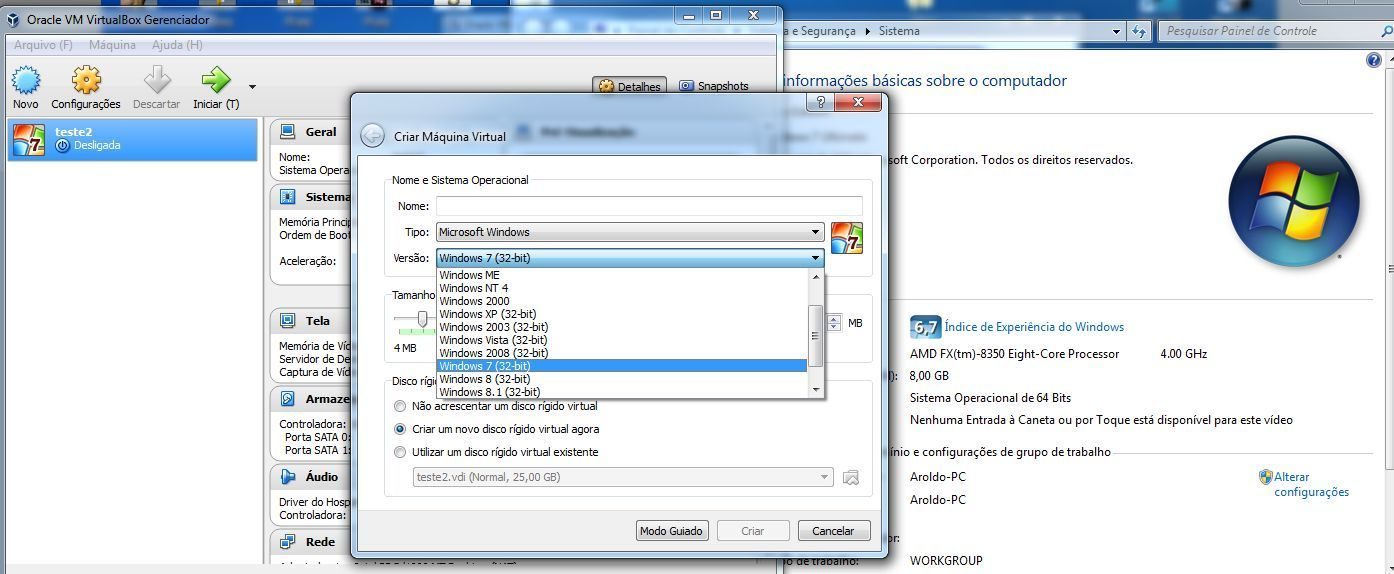This screenshot has width=1394, height=574.
Task: Select Não acrescentar um disco rígido virtual
Action: (x=496, y=406)
